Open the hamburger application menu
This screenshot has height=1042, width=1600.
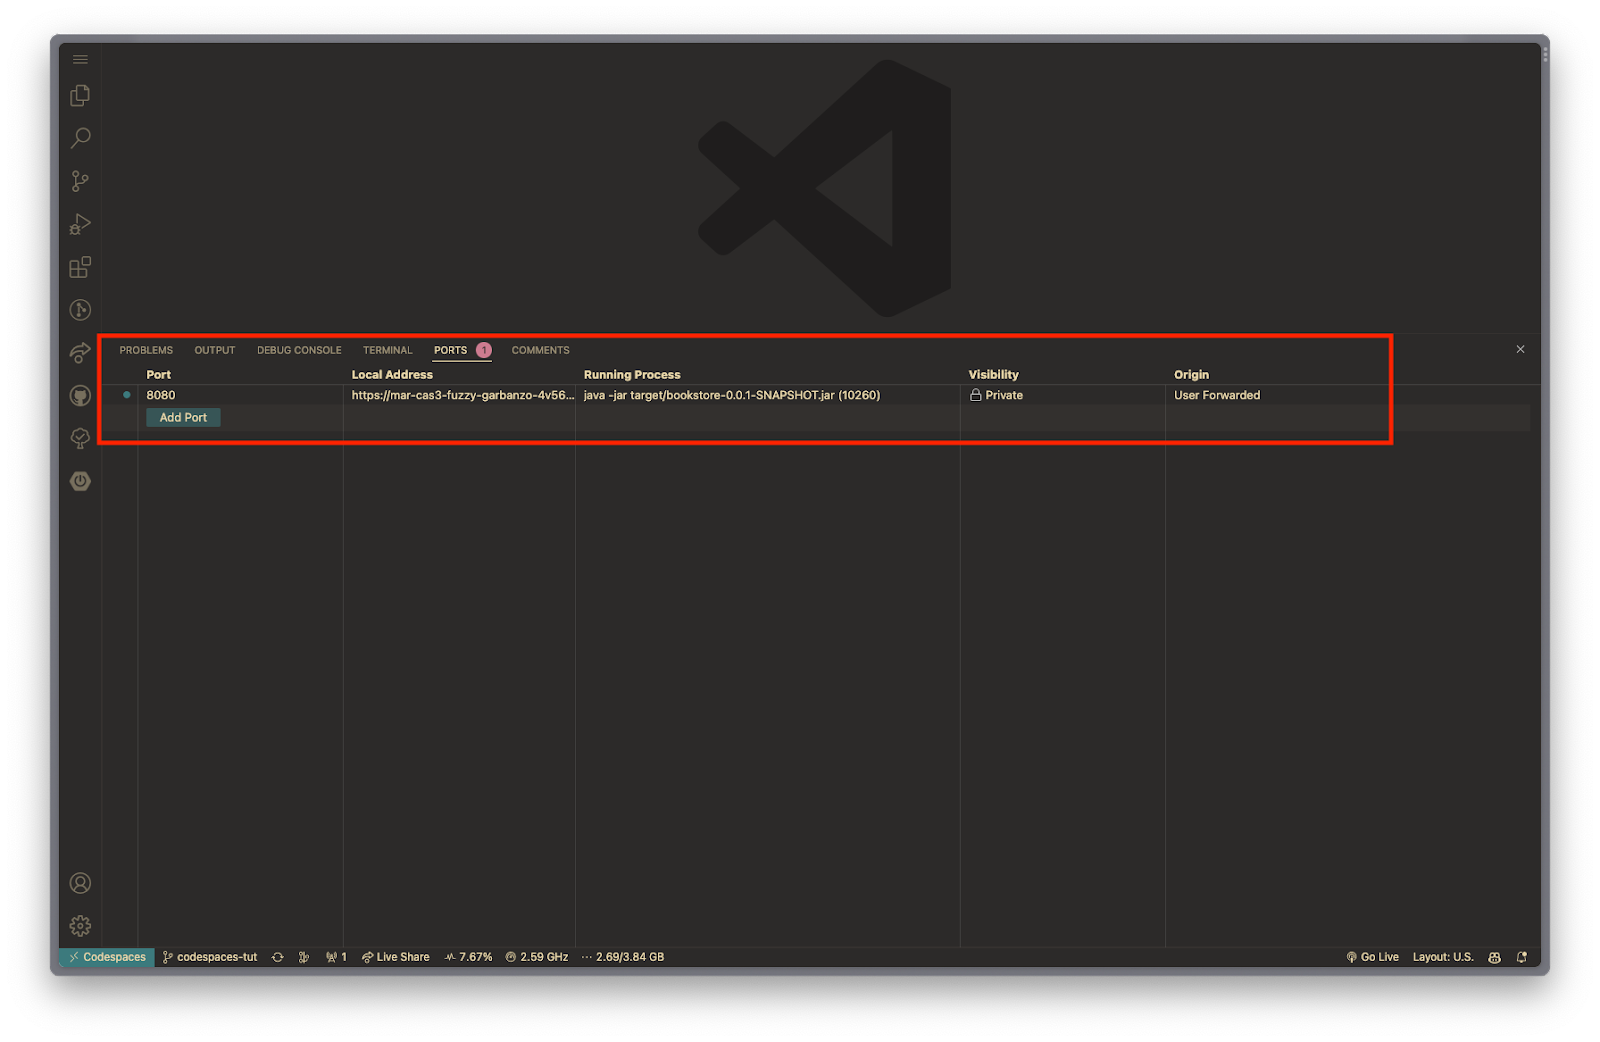[80, 60]
